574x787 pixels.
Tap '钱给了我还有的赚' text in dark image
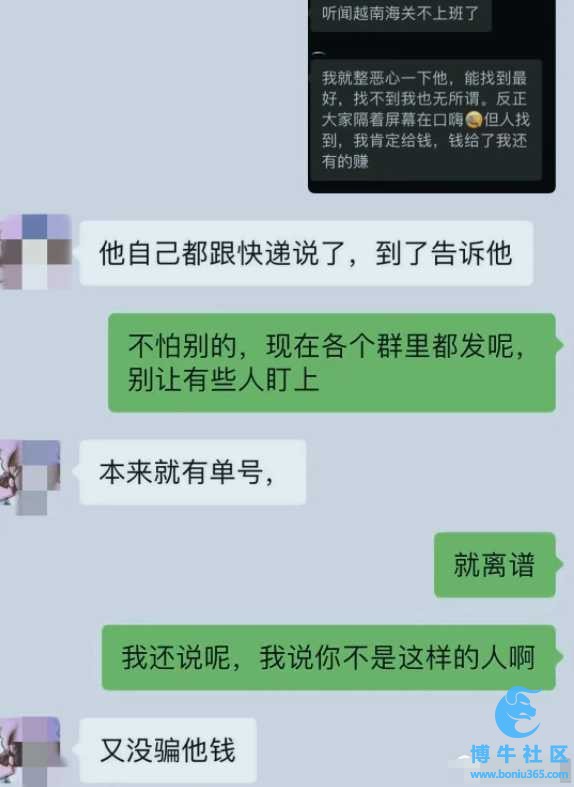point(424,151)
